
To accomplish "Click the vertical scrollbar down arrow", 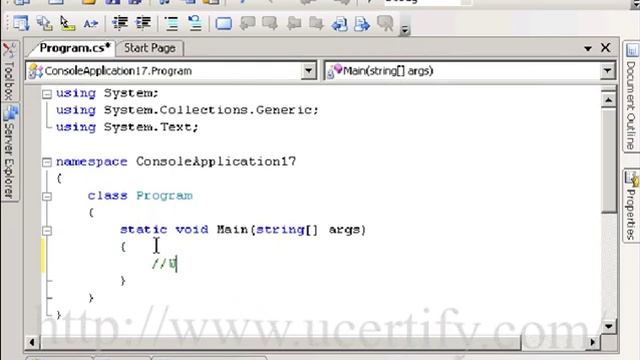I will pos(609,326).
